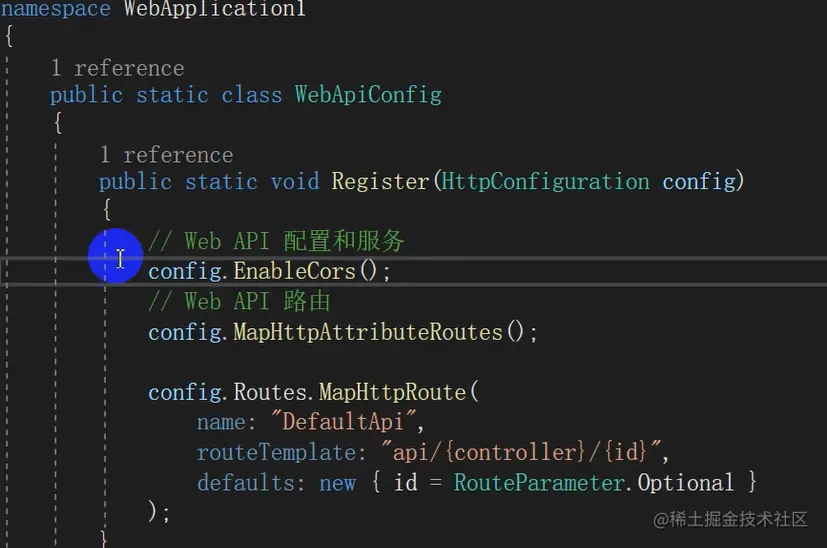This screenshot has width=827, height=548.
Task: Place cursor on the Optional property
Action: click(x=685, y=483)
